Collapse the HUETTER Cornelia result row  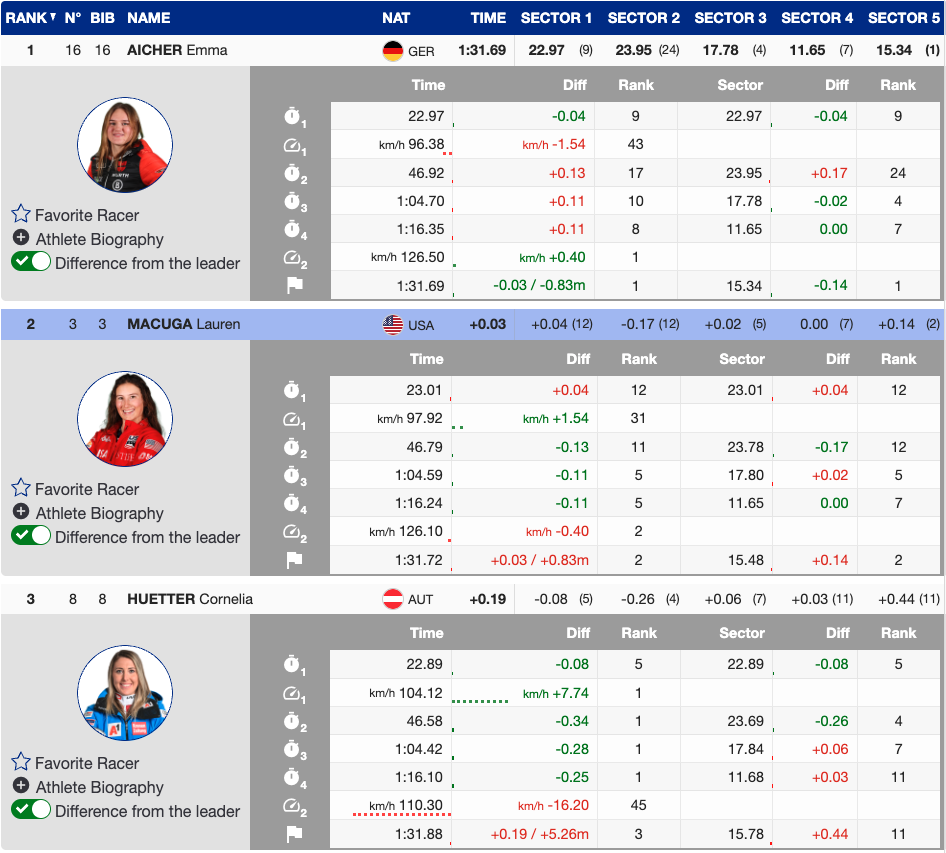click(x=189, y=599)
